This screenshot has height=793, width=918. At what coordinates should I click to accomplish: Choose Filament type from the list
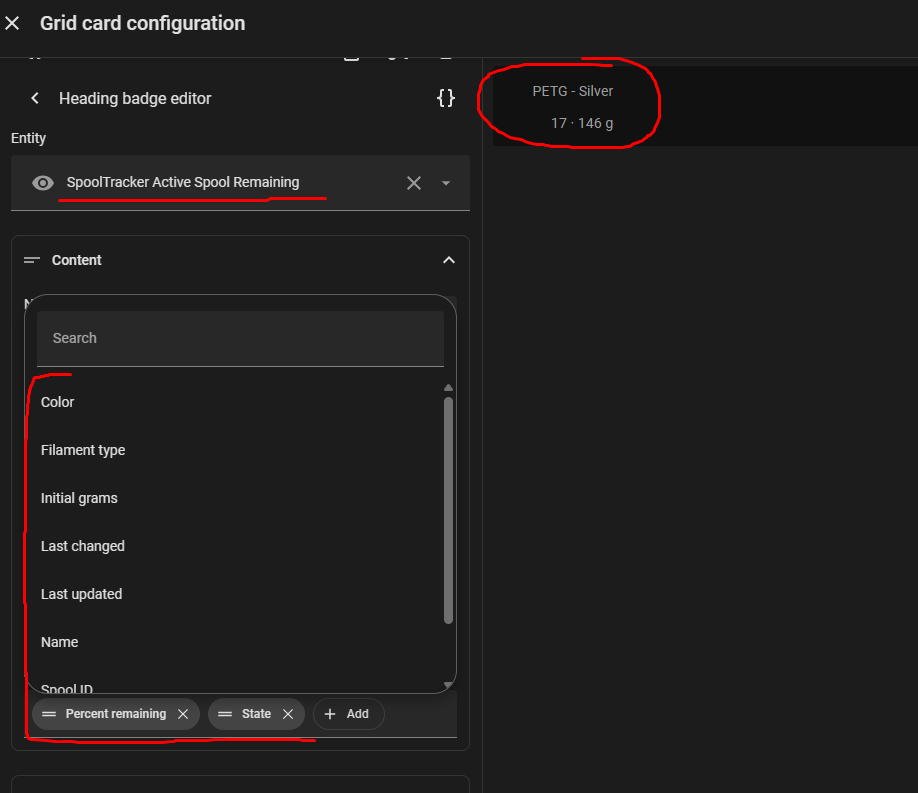tap(83, 450)
